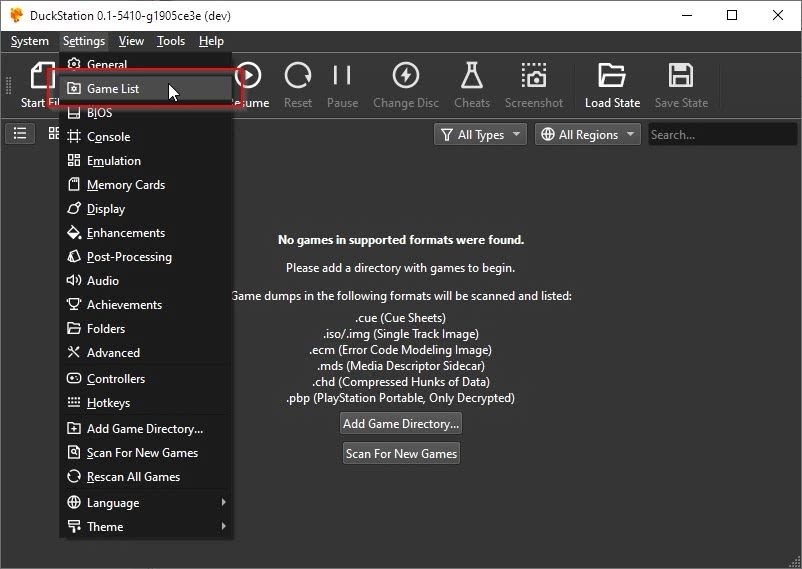Open Display settings entry
Image resolution: width=802 pixels, height=569 pixels.
tap(146, 209)
